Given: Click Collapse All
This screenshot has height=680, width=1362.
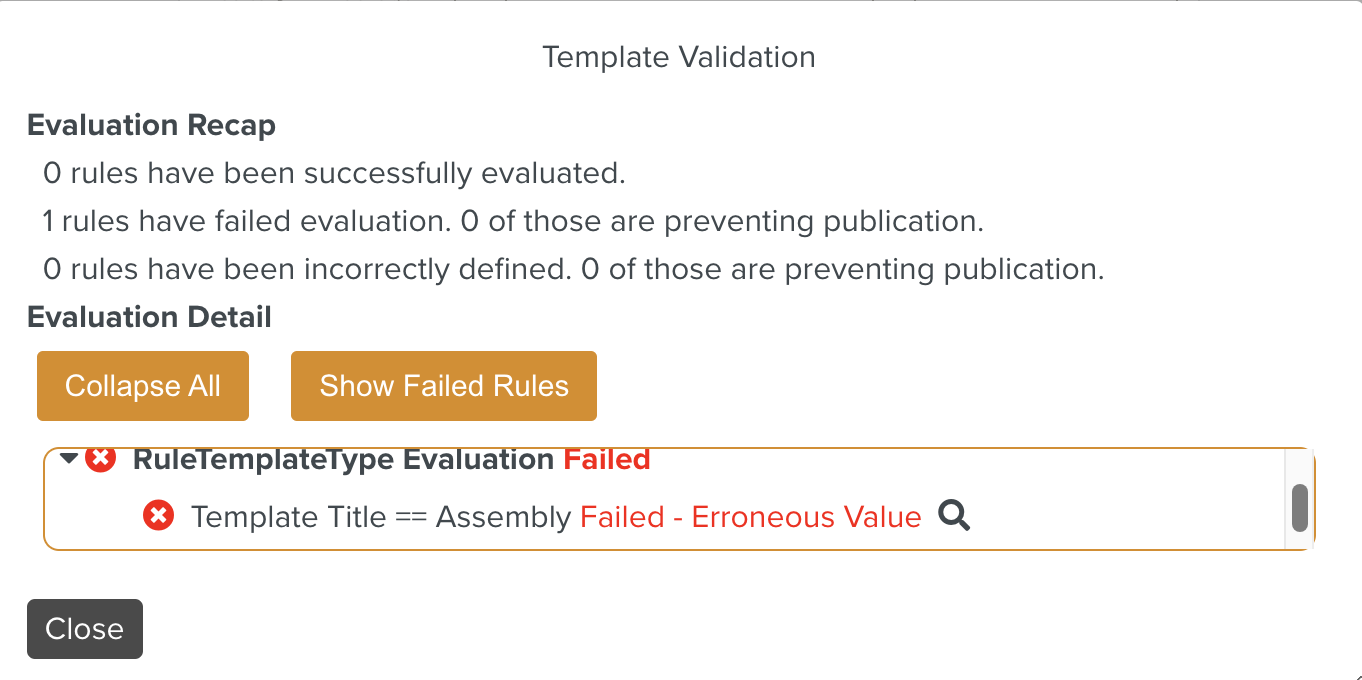Looking at the screenshot, I should [x=142, y=385].
